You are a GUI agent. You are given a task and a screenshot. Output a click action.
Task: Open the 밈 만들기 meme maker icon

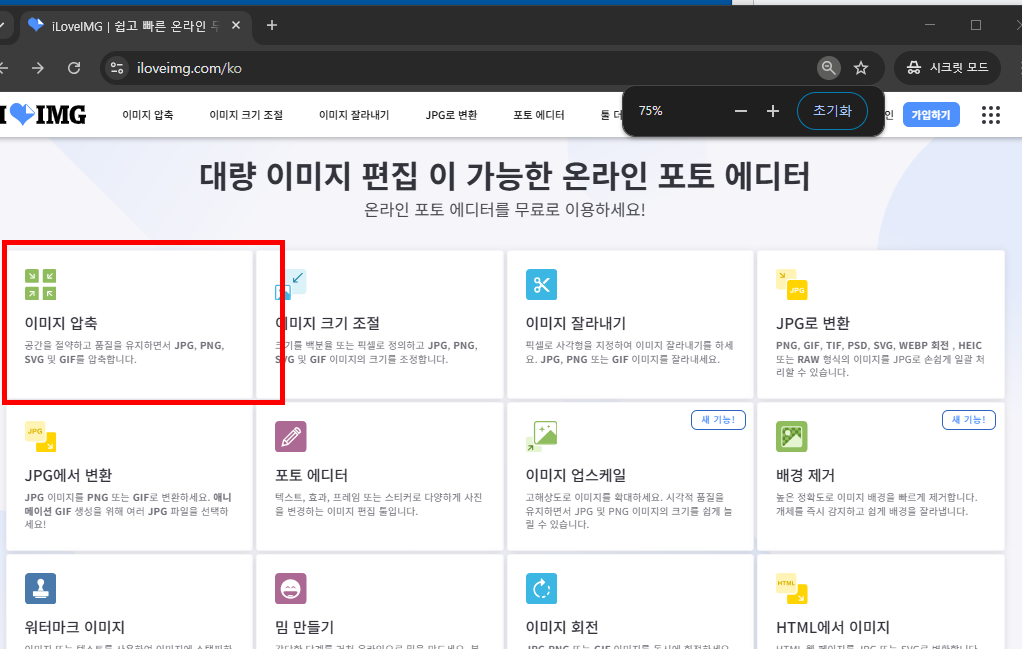[290, 588]
